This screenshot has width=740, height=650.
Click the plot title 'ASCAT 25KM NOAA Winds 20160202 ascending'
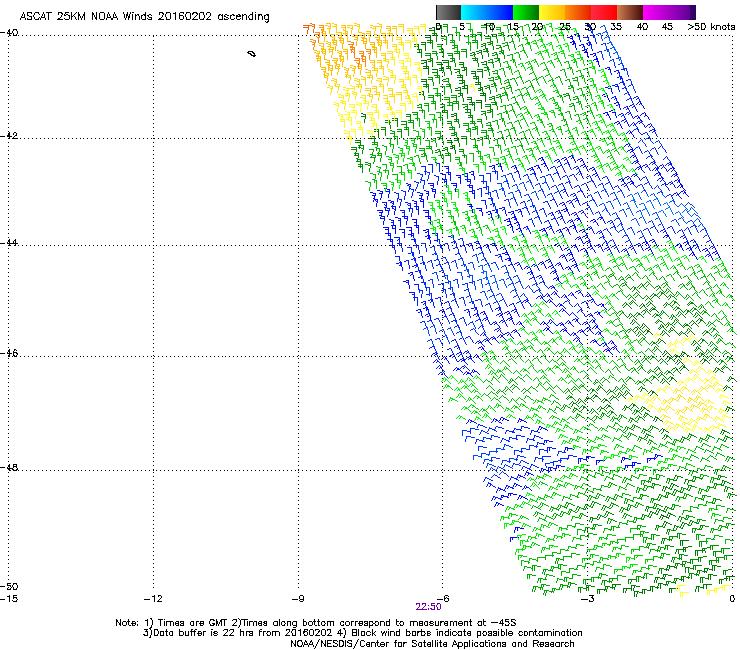[x=144, y=16]
